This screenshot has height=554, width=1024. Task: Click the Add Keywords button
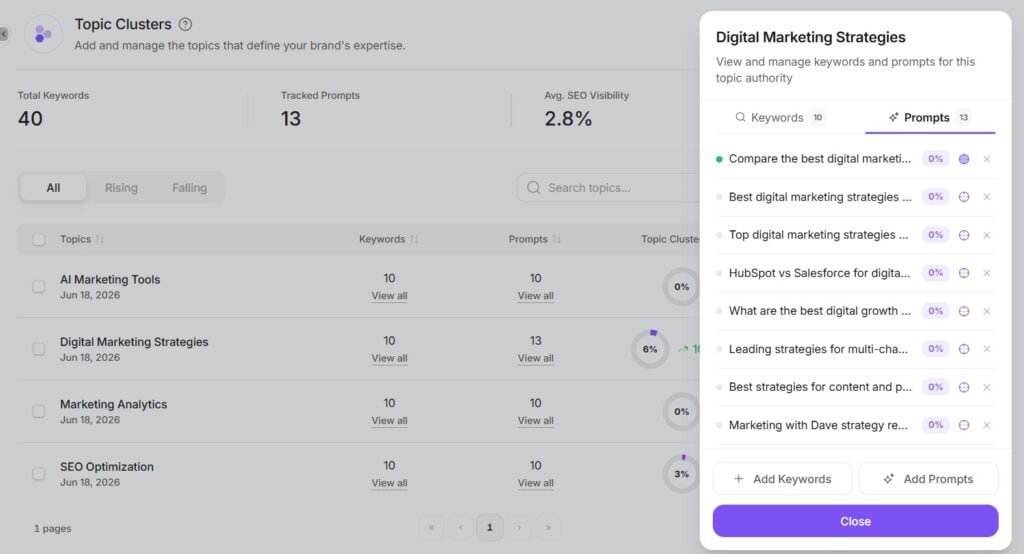coord(782,479)
